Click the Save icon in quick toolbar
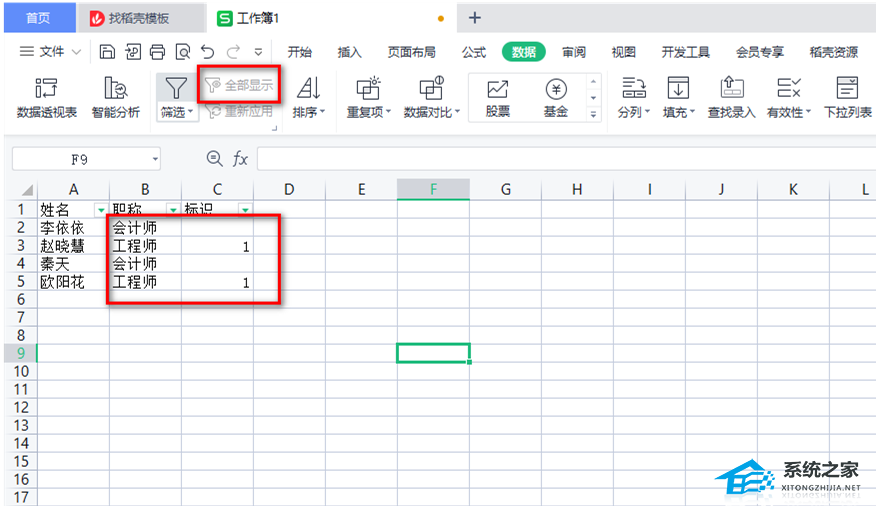 107,52
